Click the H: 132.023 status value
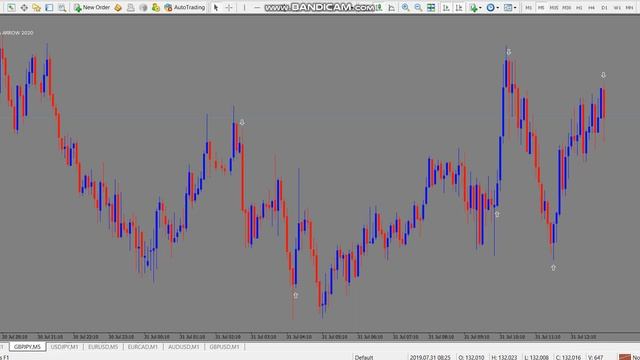Viewport: 640px width, 360px height. [504, 357]
